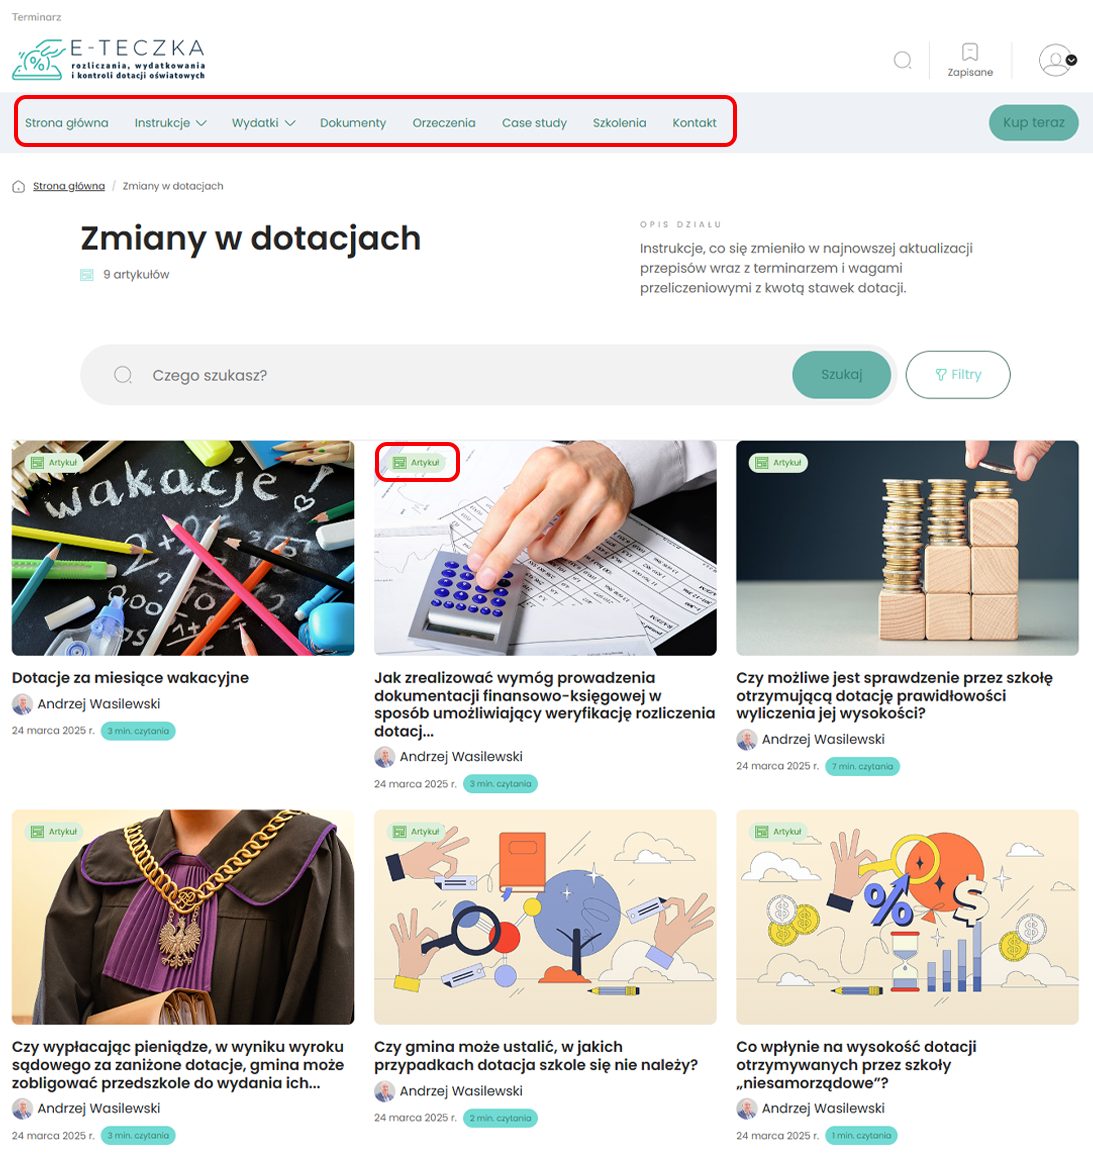The width and height of the screenshot is (1093, 1158).
Task: Open dropdown arrow next to user avatar
Action: pyautogui.click(x=1071, y=61)
